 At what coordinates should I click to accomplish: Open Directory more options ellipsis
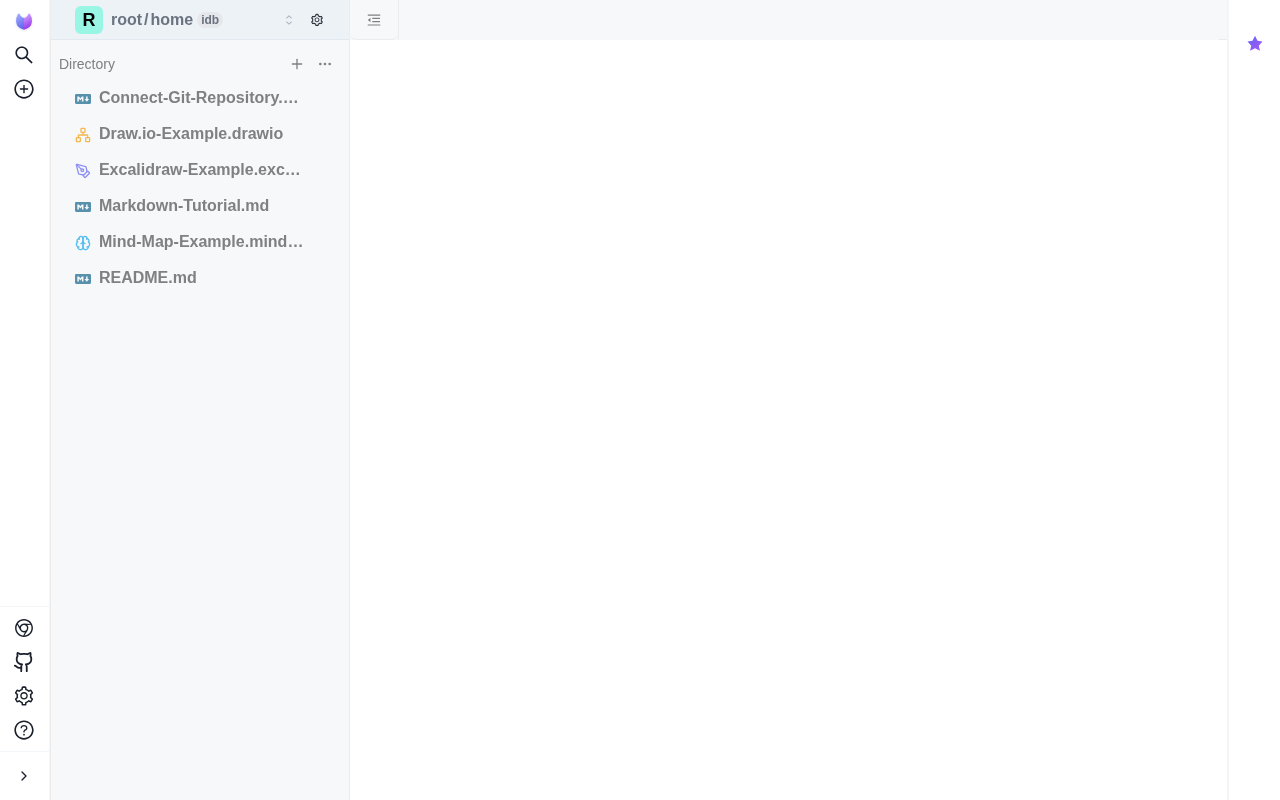click(325, 64)
